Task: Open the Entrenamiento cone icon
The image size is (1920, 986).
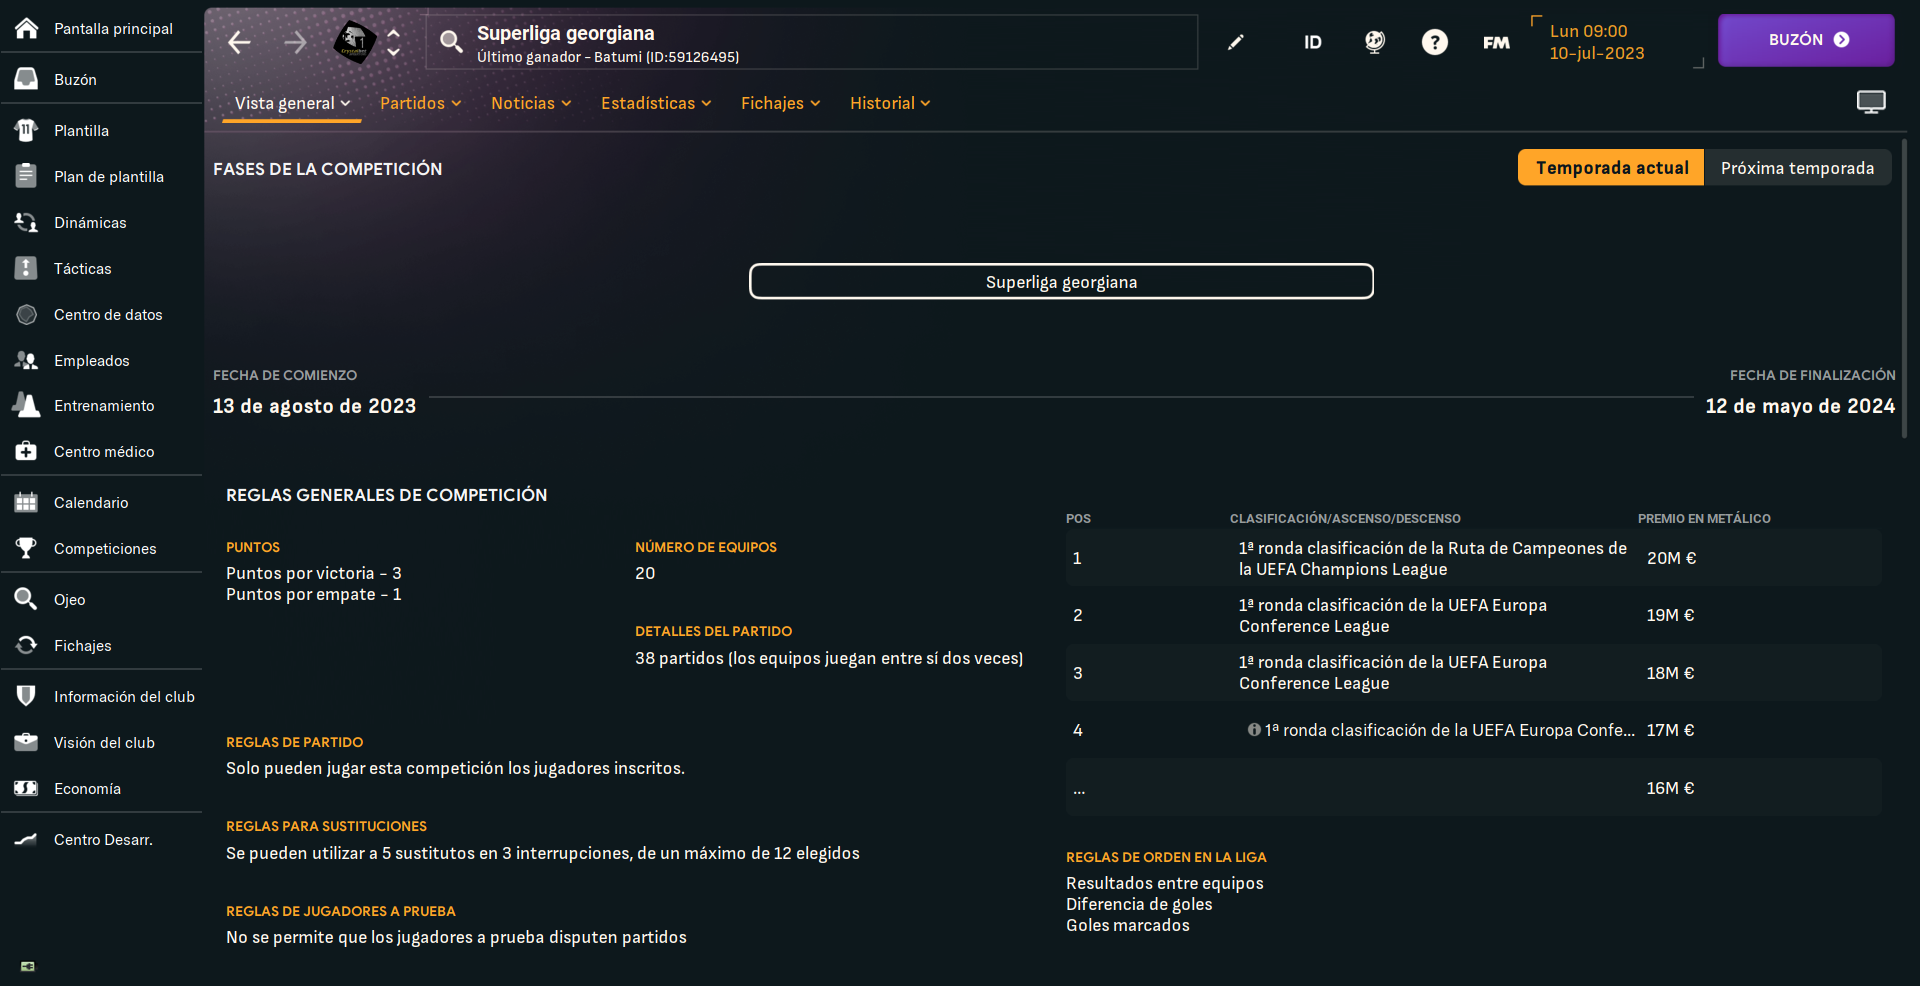Action: pyautogui.click(x=27, y=405)
